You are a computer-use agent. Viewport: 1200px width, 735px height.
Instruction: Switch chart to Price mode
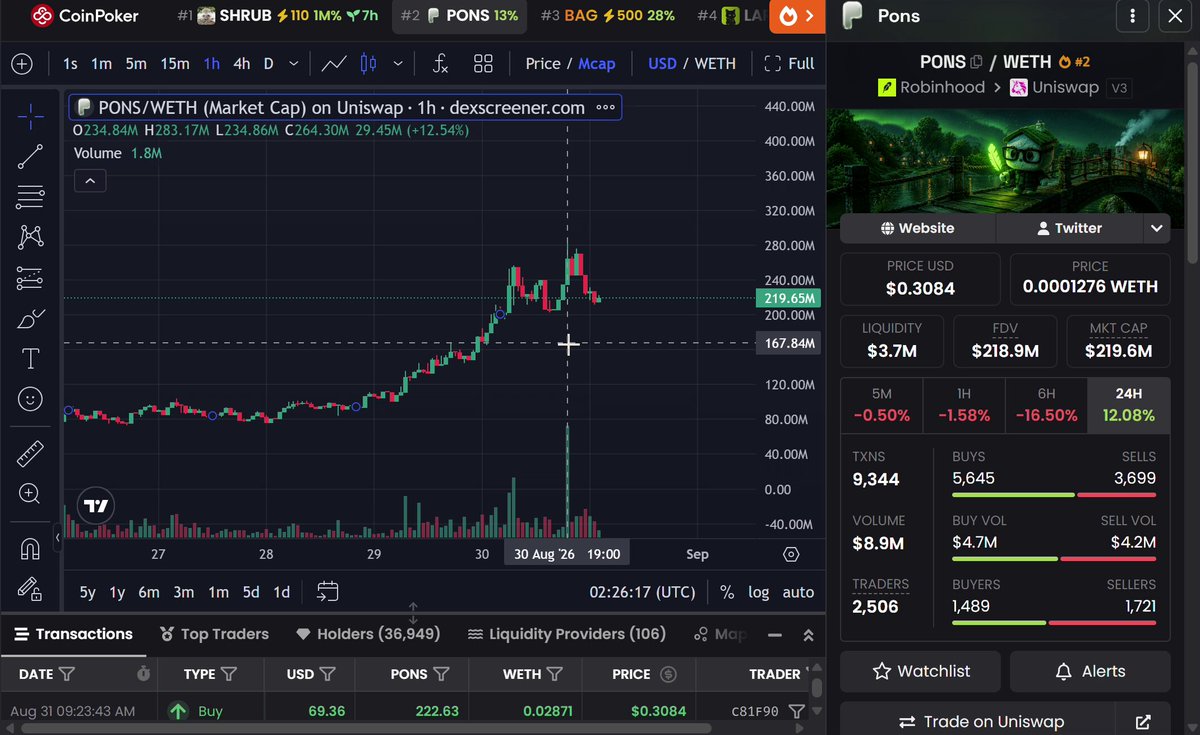coord(543,64)
